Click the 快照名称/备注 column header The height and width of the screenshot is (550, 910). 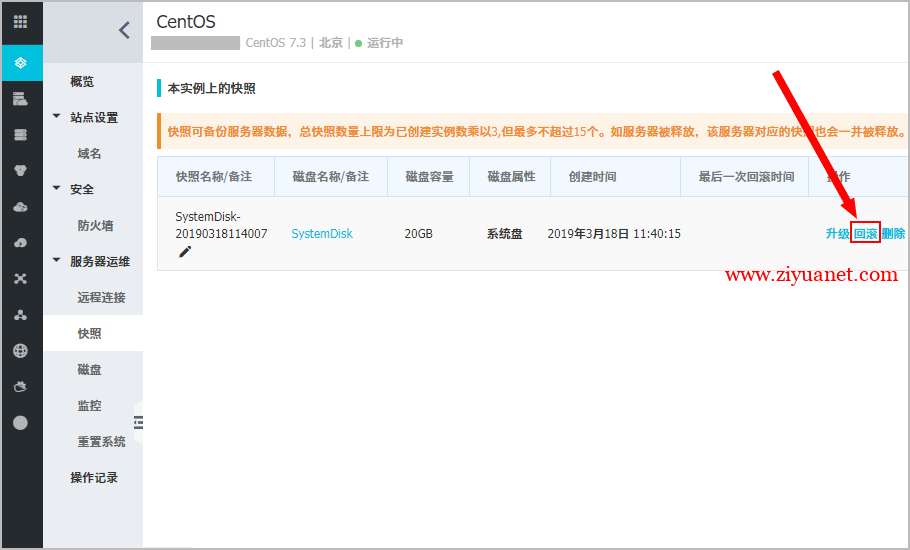click(x=214, y=177)
